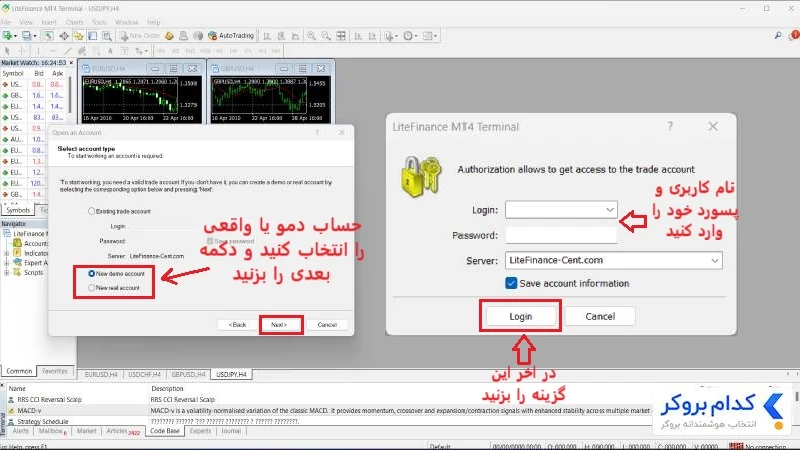This screenshot has width=800, height=450.
Task: Switch to the EURUSD,H4 chart tab
Action: tap(101, 374)
